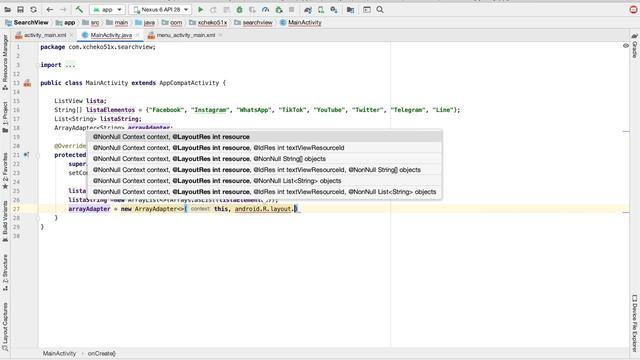Click the Stop square icon
The image size is (640, 360).
[x=291, y=9]
